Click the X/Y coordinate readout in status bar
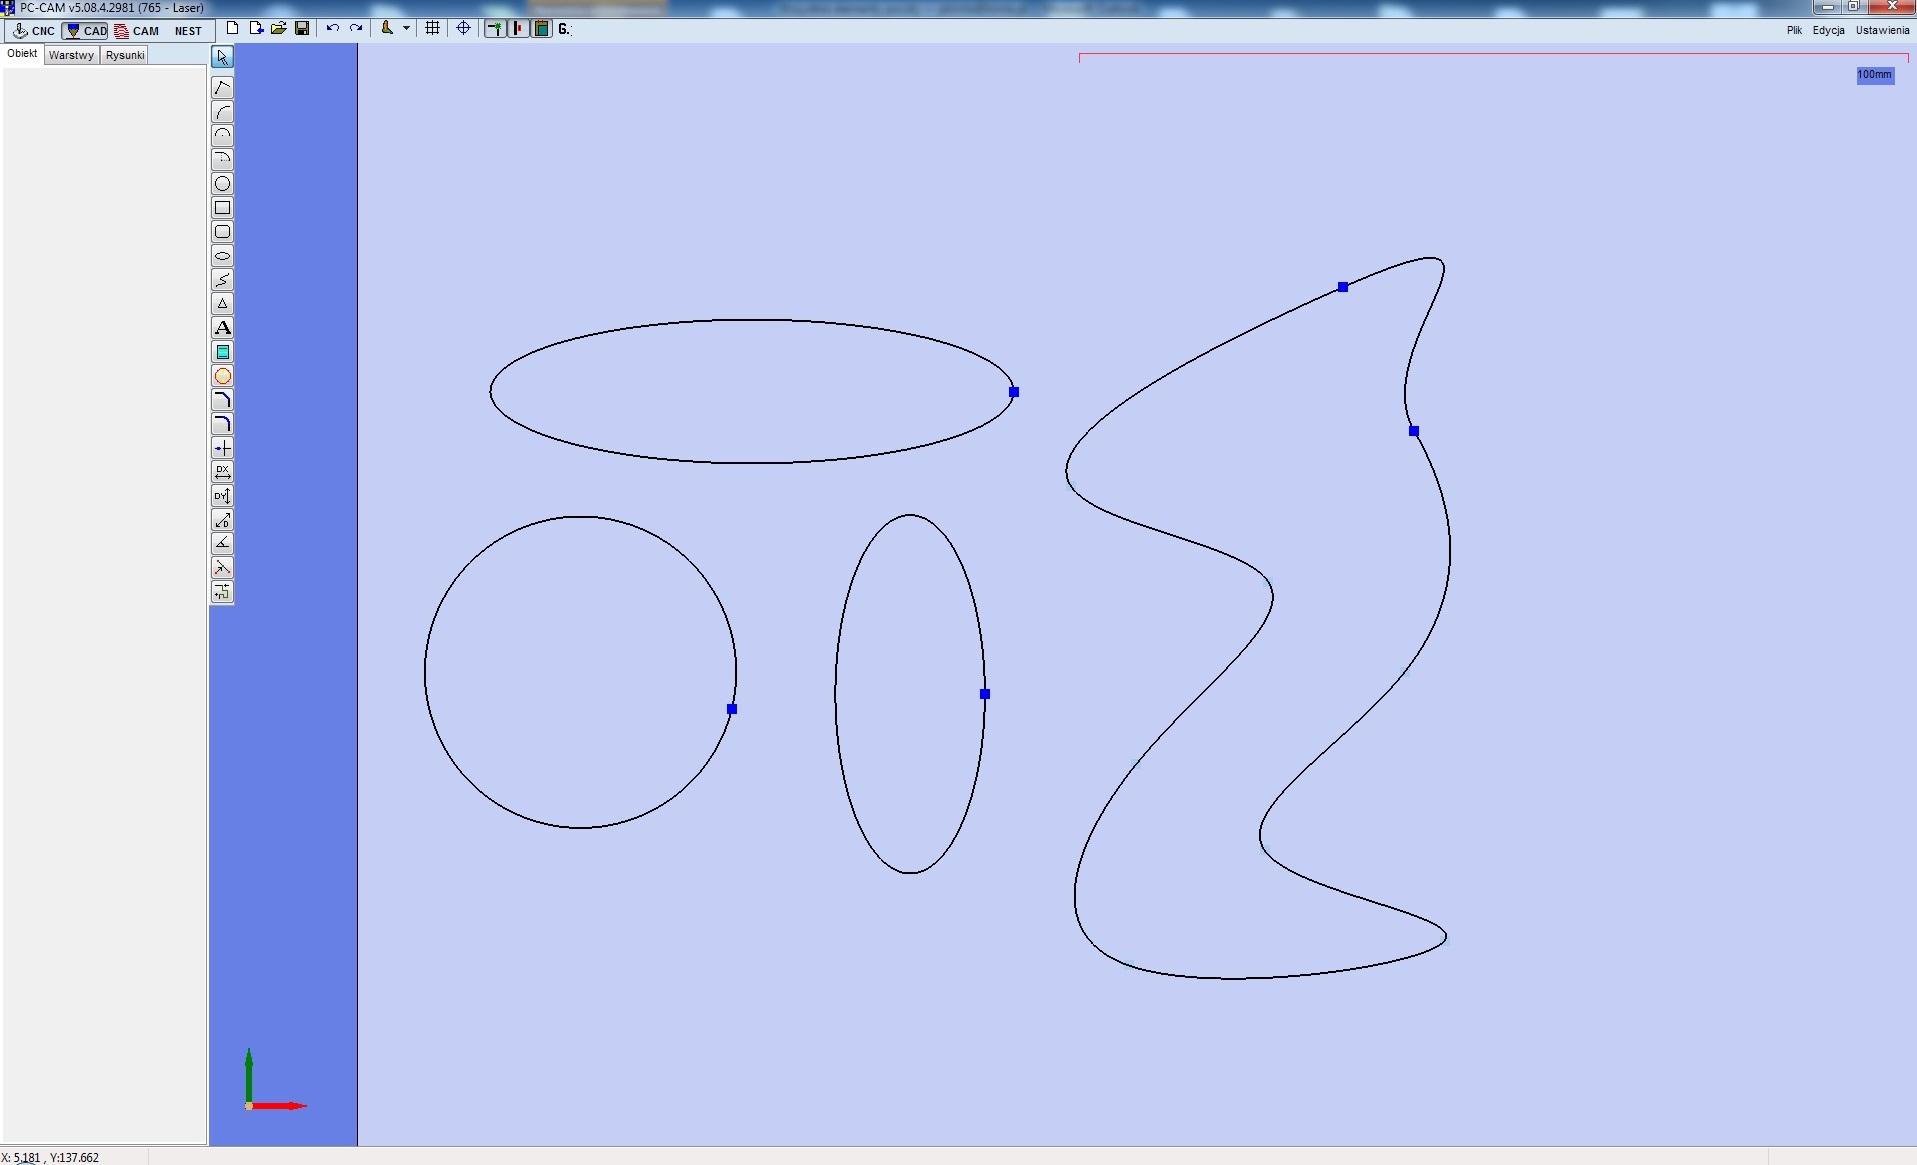Image resolution: width=1917 pixels, height=1165 pixels. pyautogui.click(x=50, y=1157)
